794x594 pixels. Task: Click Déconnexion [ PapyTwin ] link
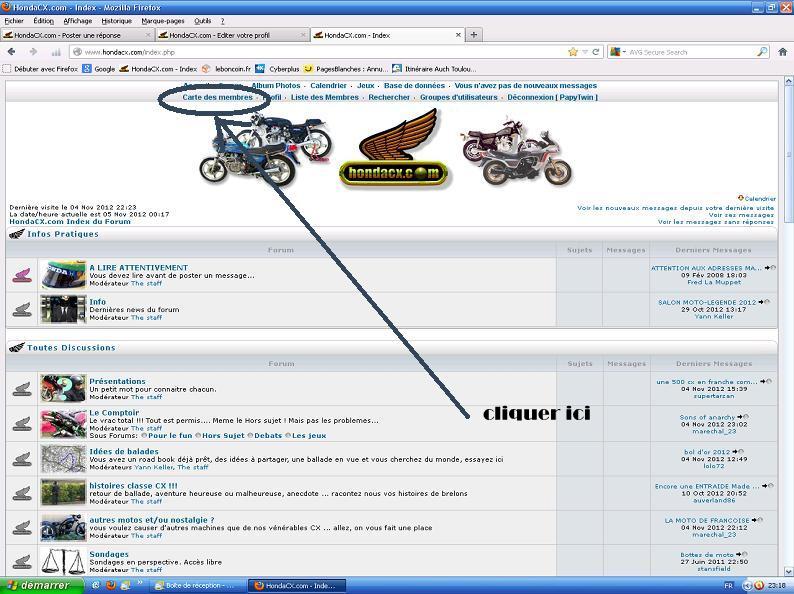click(552, 97)
